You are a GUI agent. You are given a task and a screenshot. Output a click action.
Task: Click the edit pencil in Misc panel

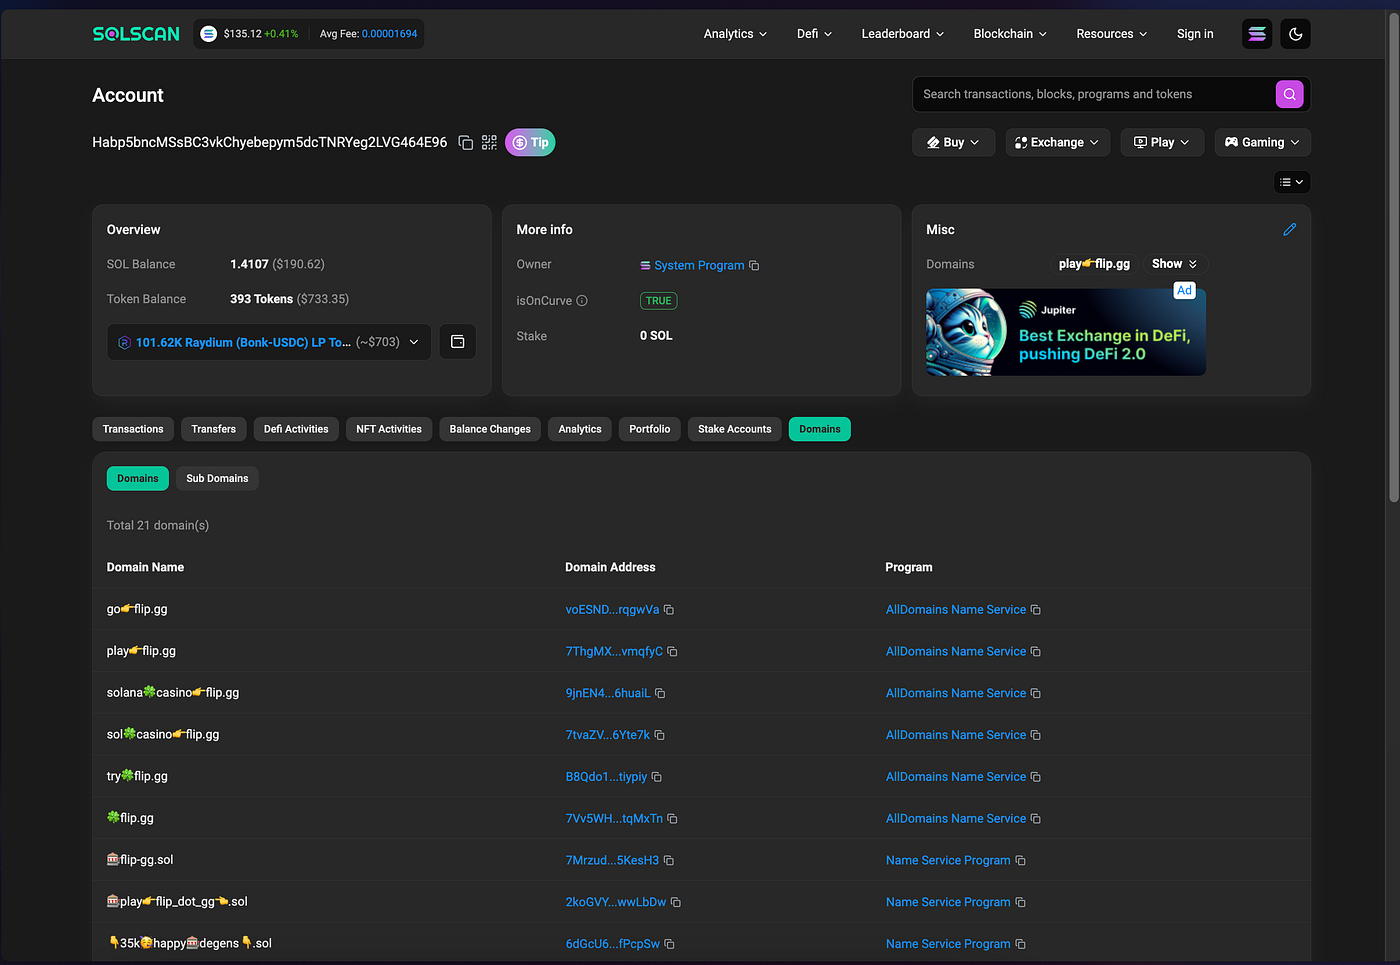point(1290,229)
